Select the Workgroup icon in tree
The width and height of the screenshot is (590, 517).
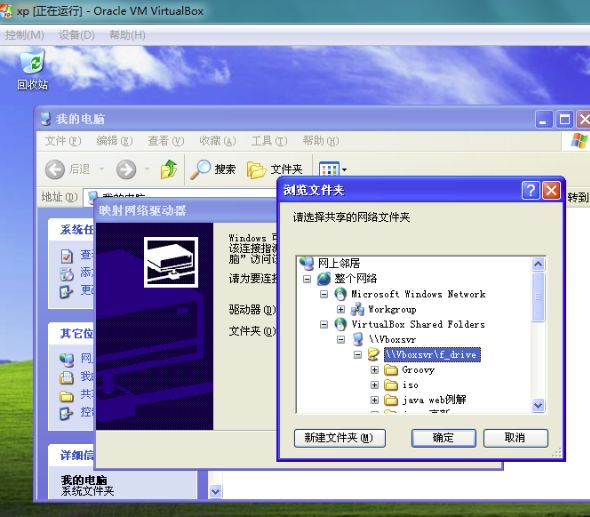(x=357, y=309)
